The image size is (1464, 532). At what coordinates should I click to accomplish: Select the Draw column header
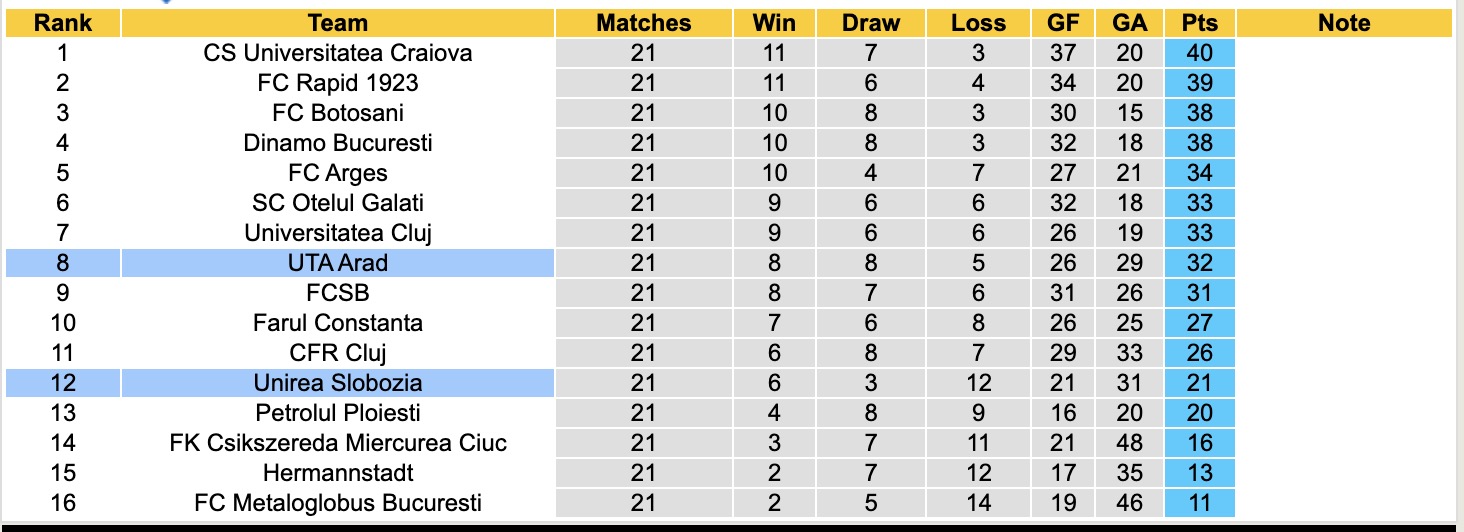[870, 23]
